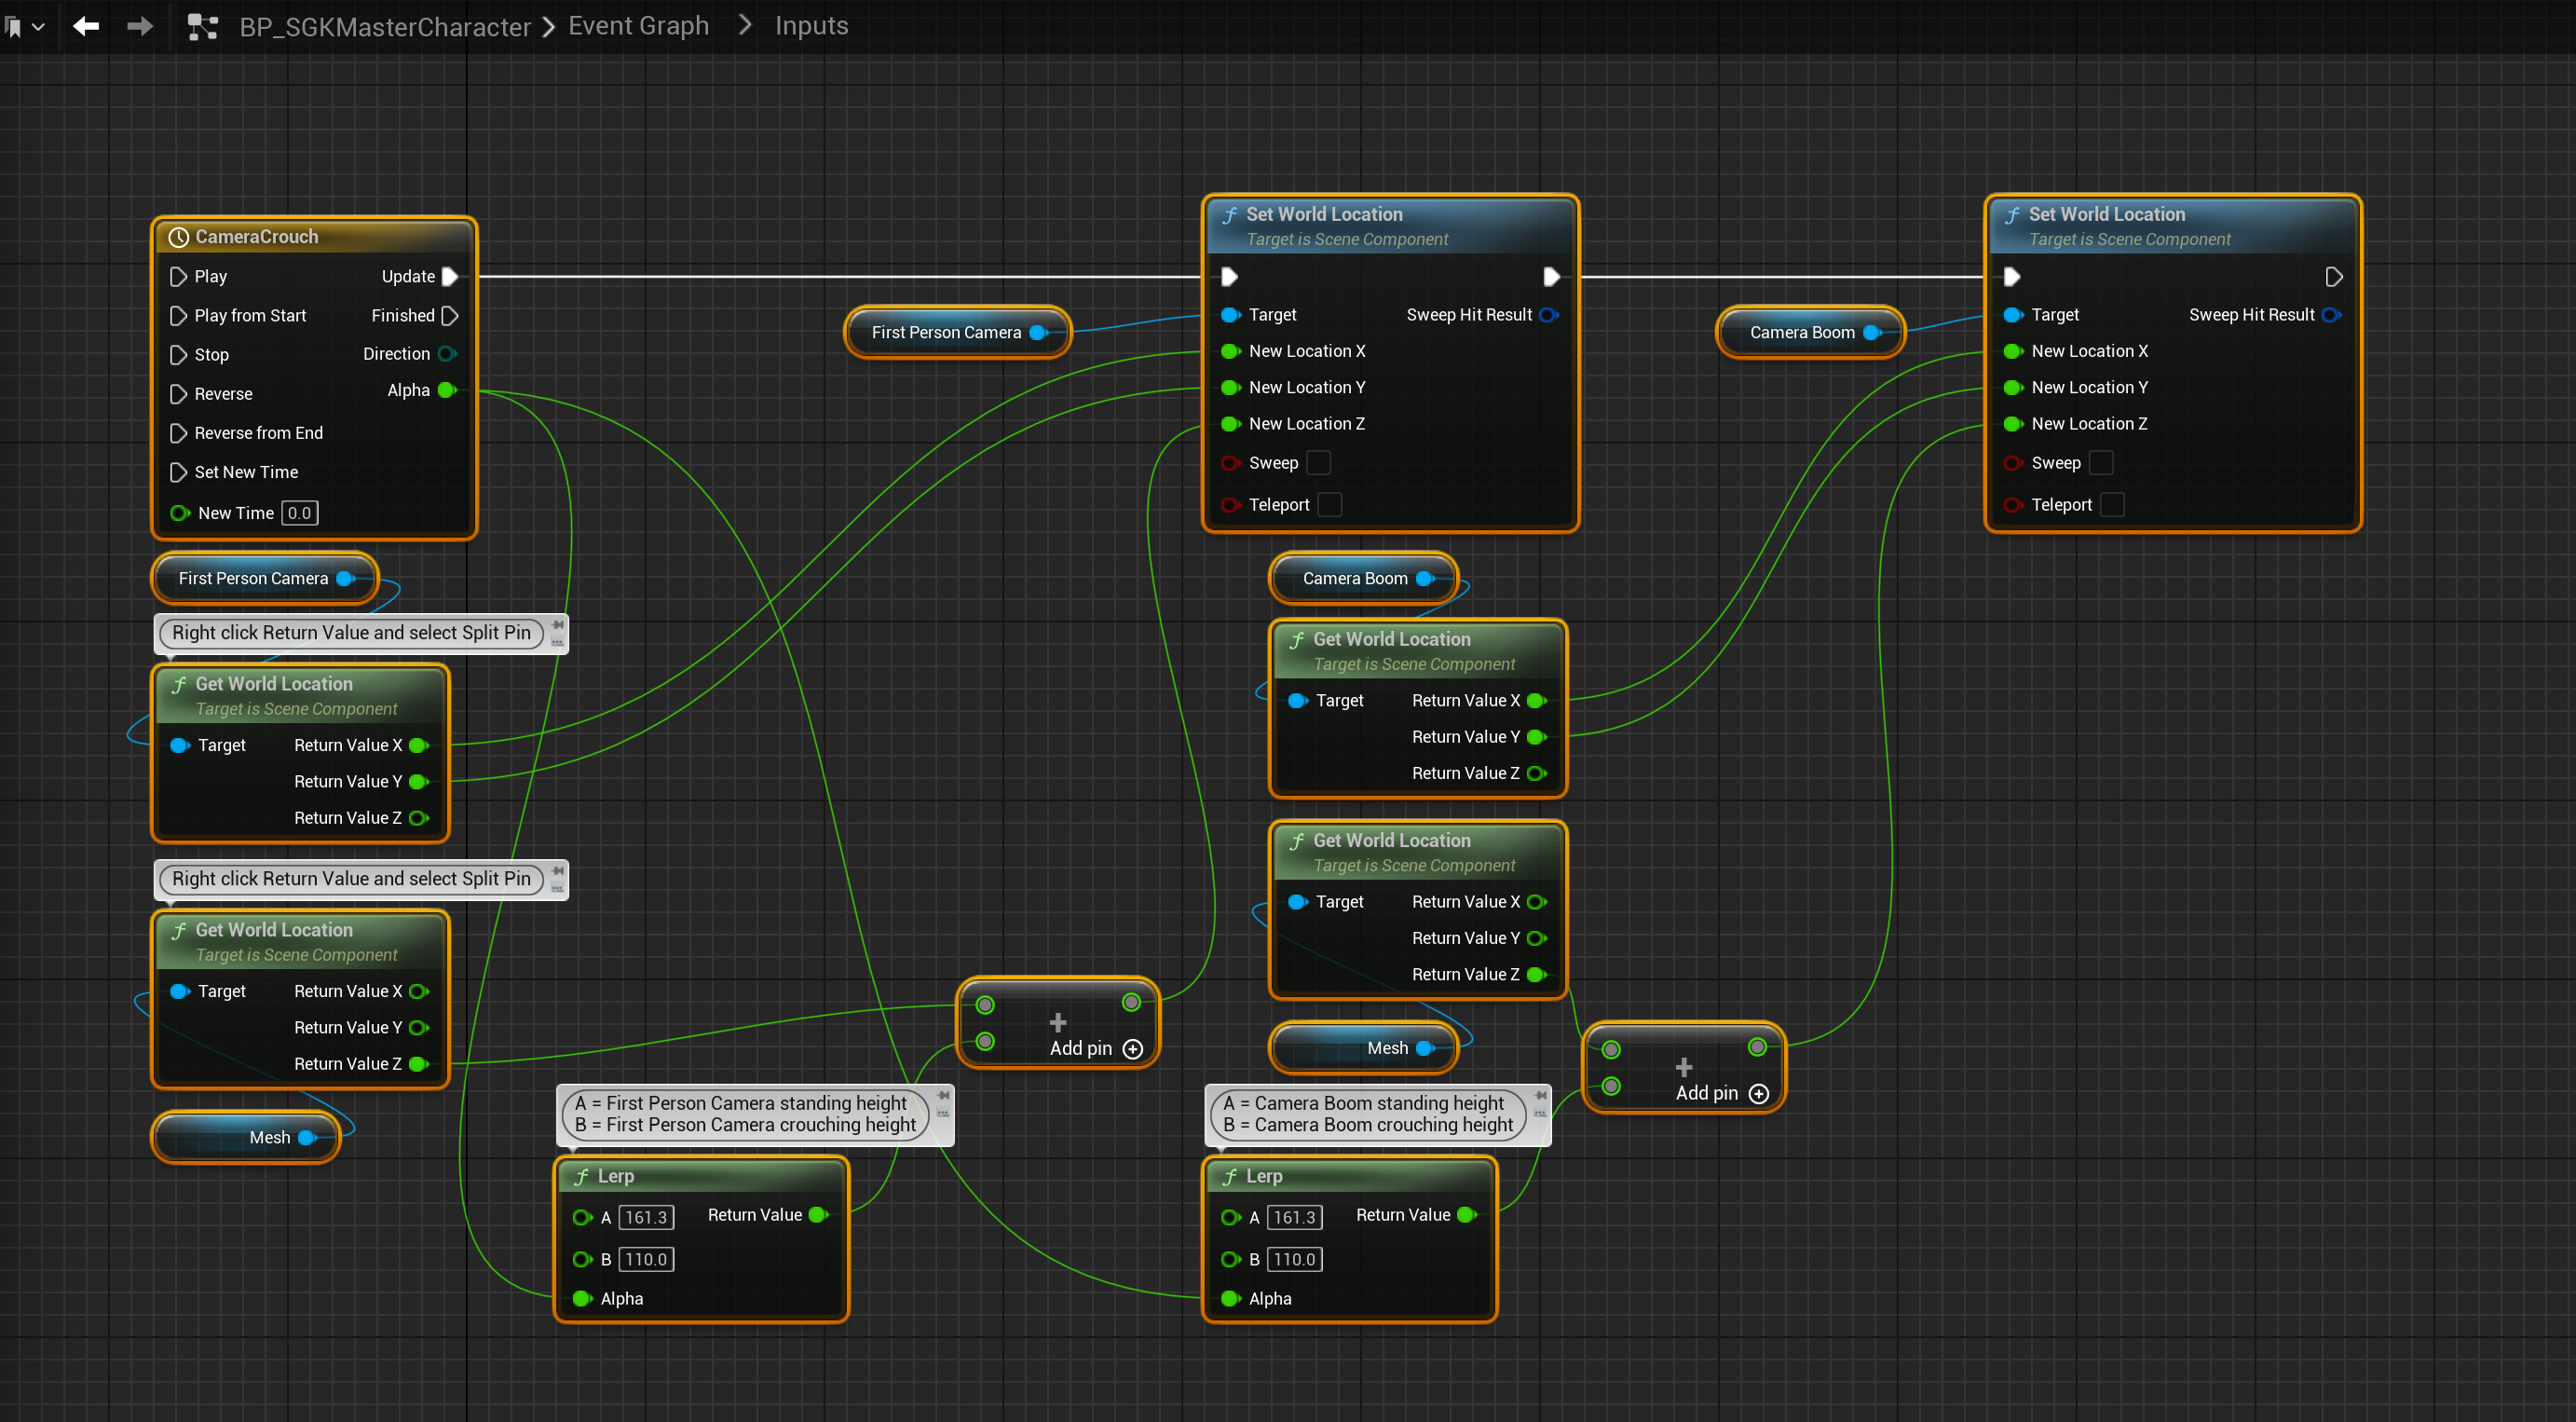Click the New Time value field
This screenshot has height=1422, width=2576.
[x=299, y=513]
